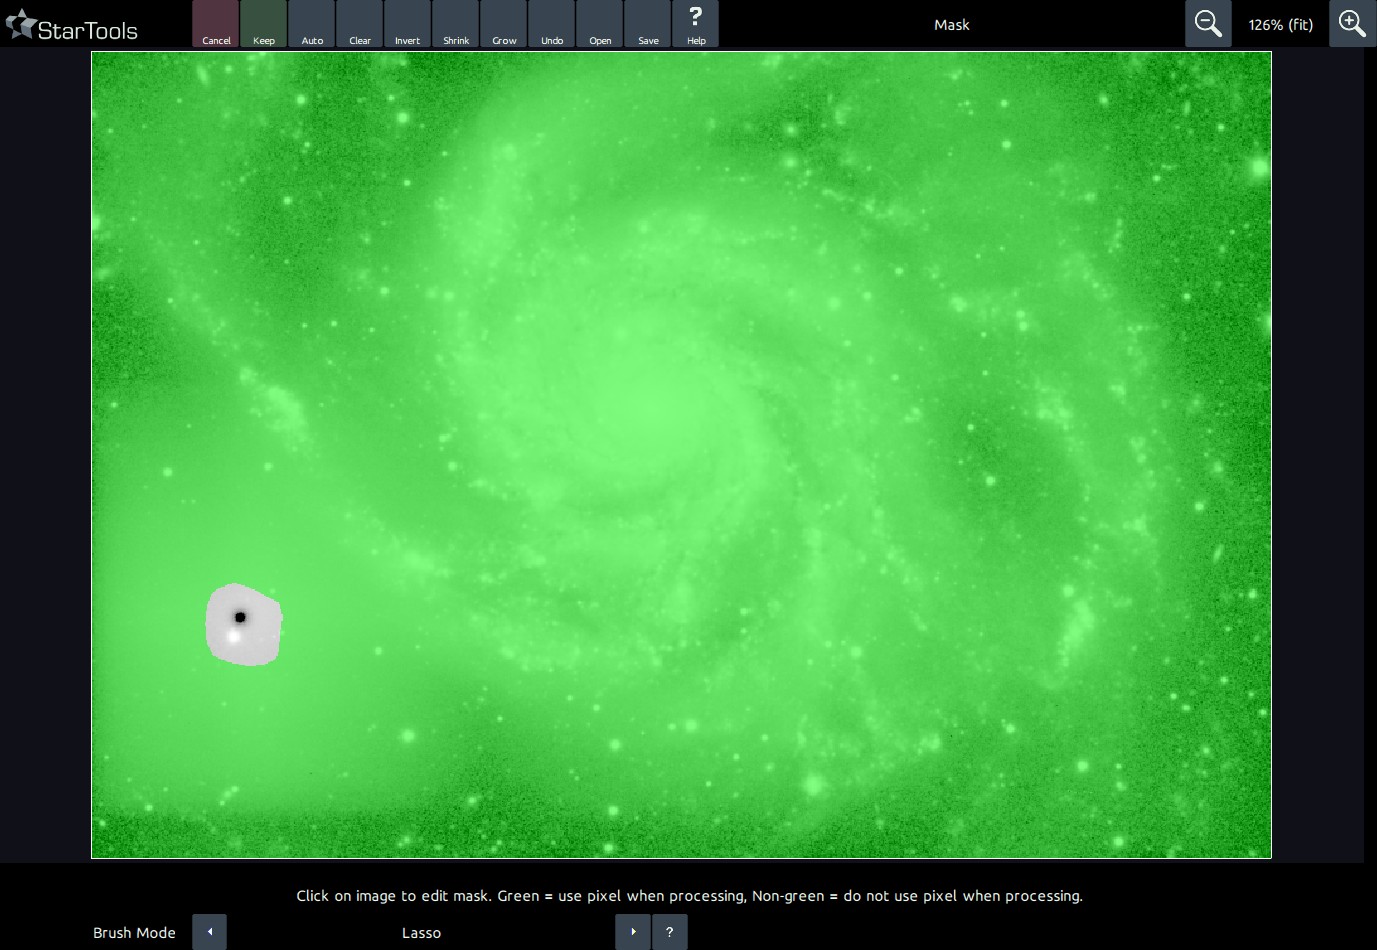Click the bright galaxy core in image

[640, 400]
